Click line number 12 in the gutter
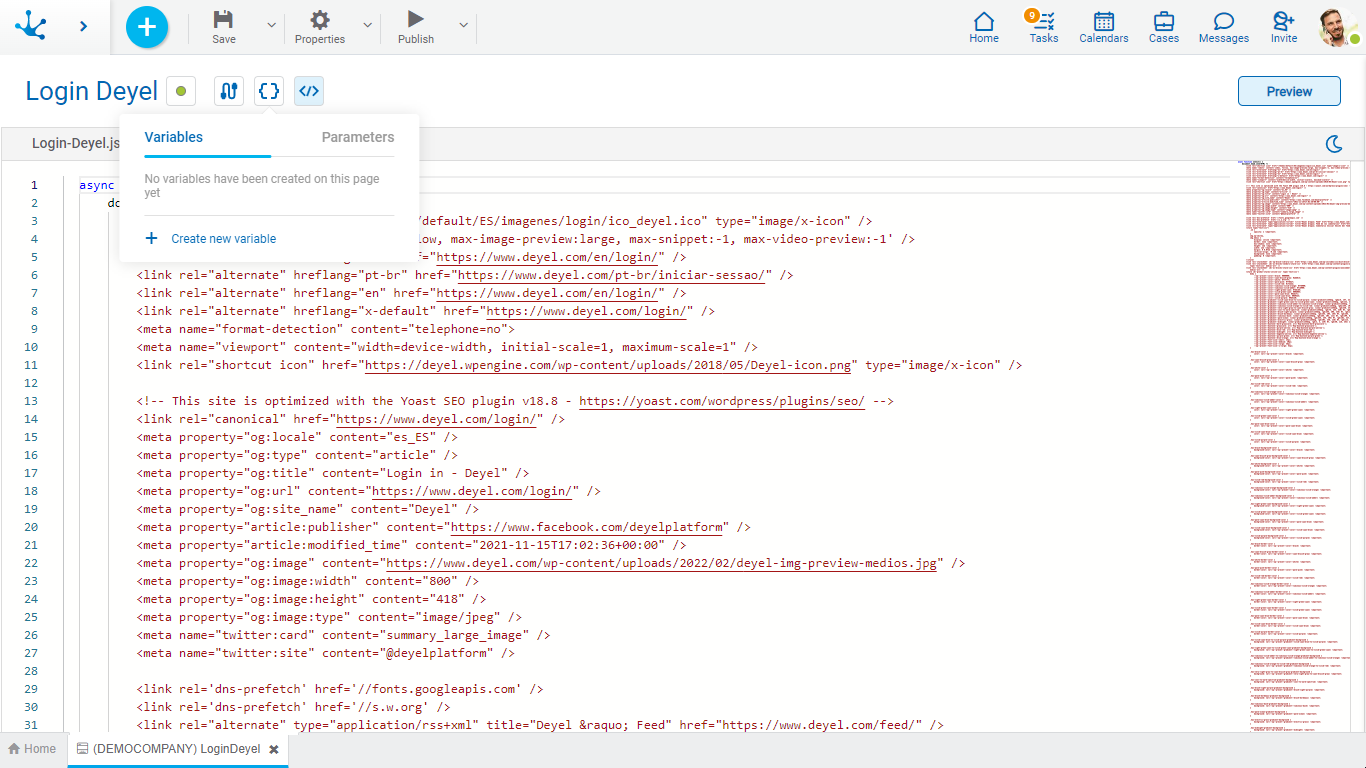The height and width of the screenshot is (768, 1366). [x=33, y=383]
